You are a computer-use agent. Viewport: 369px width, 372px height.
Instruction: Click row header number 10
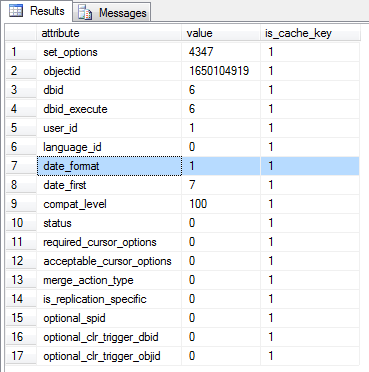coord(21,223)
